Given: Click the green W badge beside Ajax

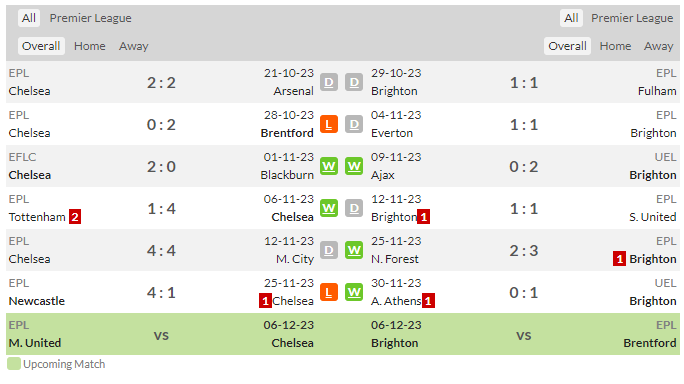Looking at the screenshot, I should pyautogui.click(x=354, y=166).
